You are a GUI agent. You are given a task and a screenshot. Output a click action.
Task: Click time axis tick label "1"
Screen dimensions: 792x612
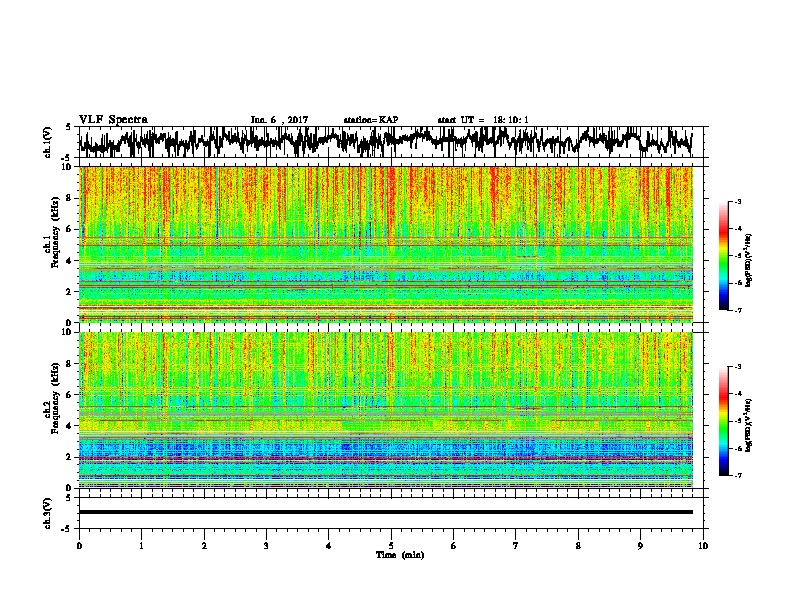click(141, 546)
